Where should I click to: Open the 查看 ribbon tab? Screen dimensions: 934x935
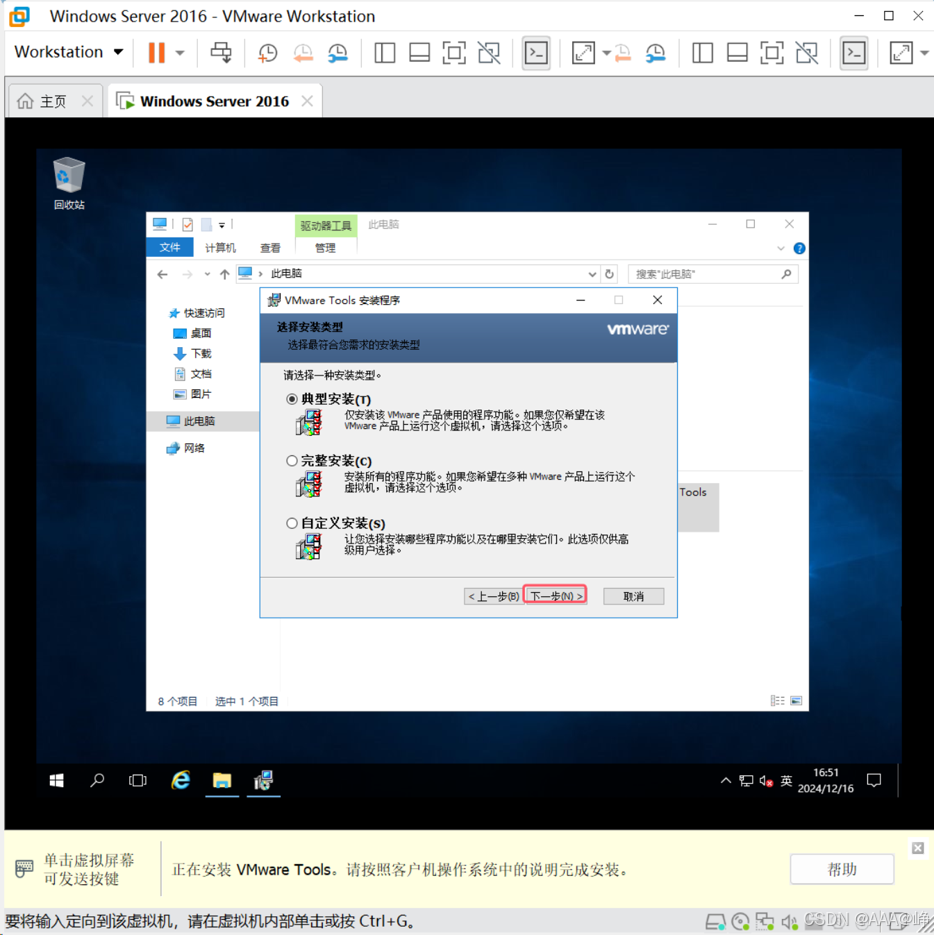[x=270, y=247]
